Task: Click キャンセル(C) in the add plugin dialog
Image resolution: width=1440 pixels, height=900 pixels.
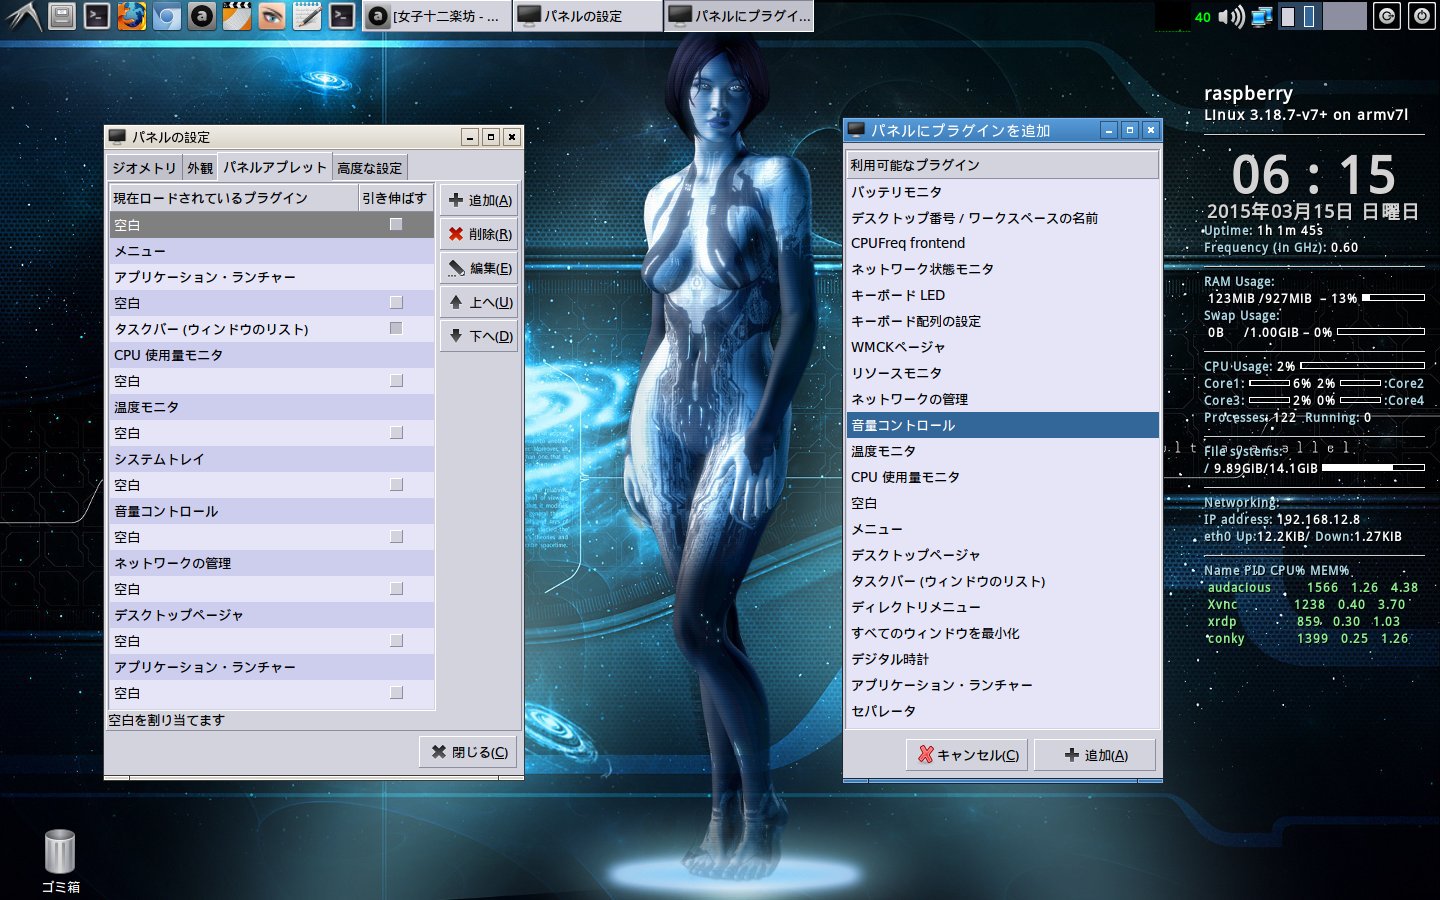Action: 968,755
